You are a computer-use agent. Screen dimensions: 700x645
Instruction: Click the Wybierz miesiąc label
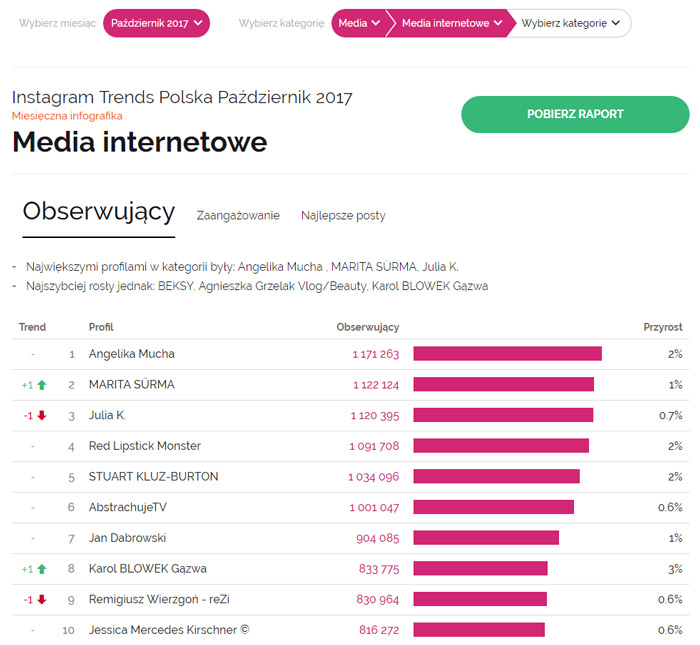click(x=57, y=23)
